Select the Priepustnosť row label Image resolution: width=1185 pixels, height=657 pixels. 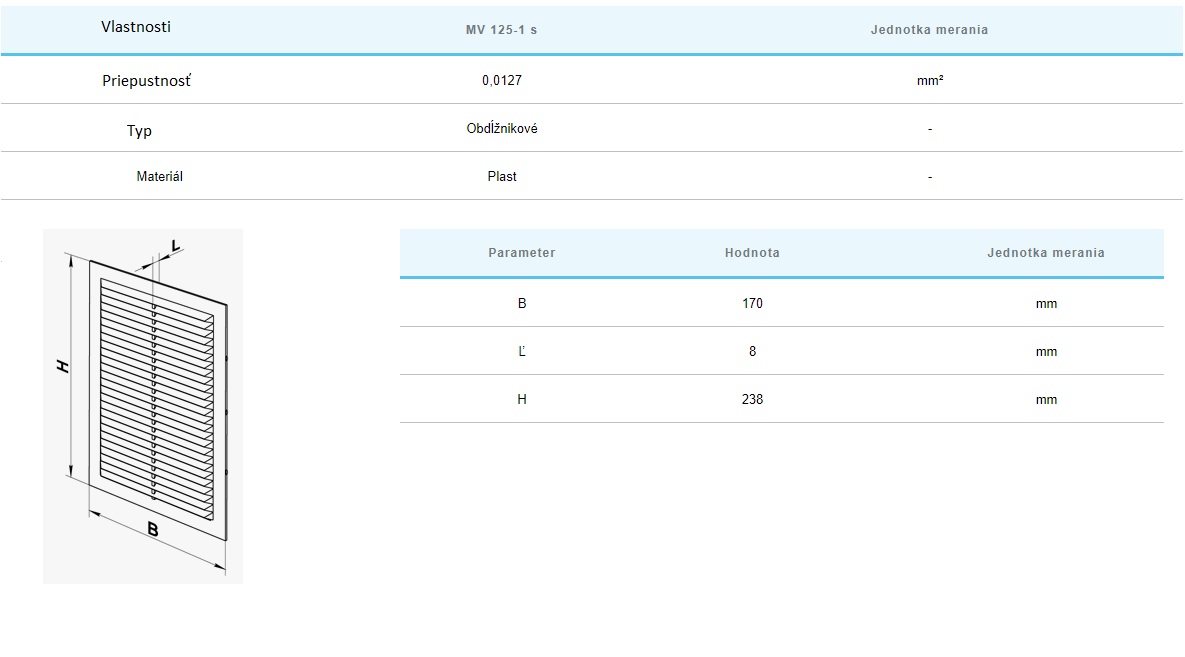click(x=146, y=80)
